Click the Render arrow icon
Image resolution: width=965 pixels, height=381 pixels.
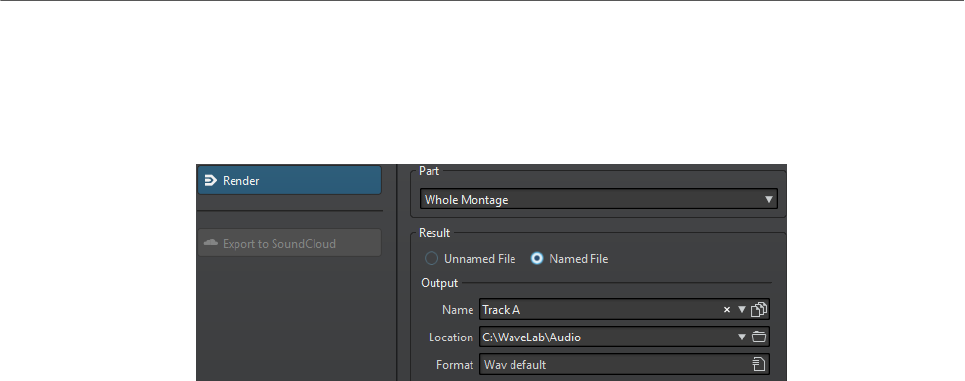click(x=210, y=180)
